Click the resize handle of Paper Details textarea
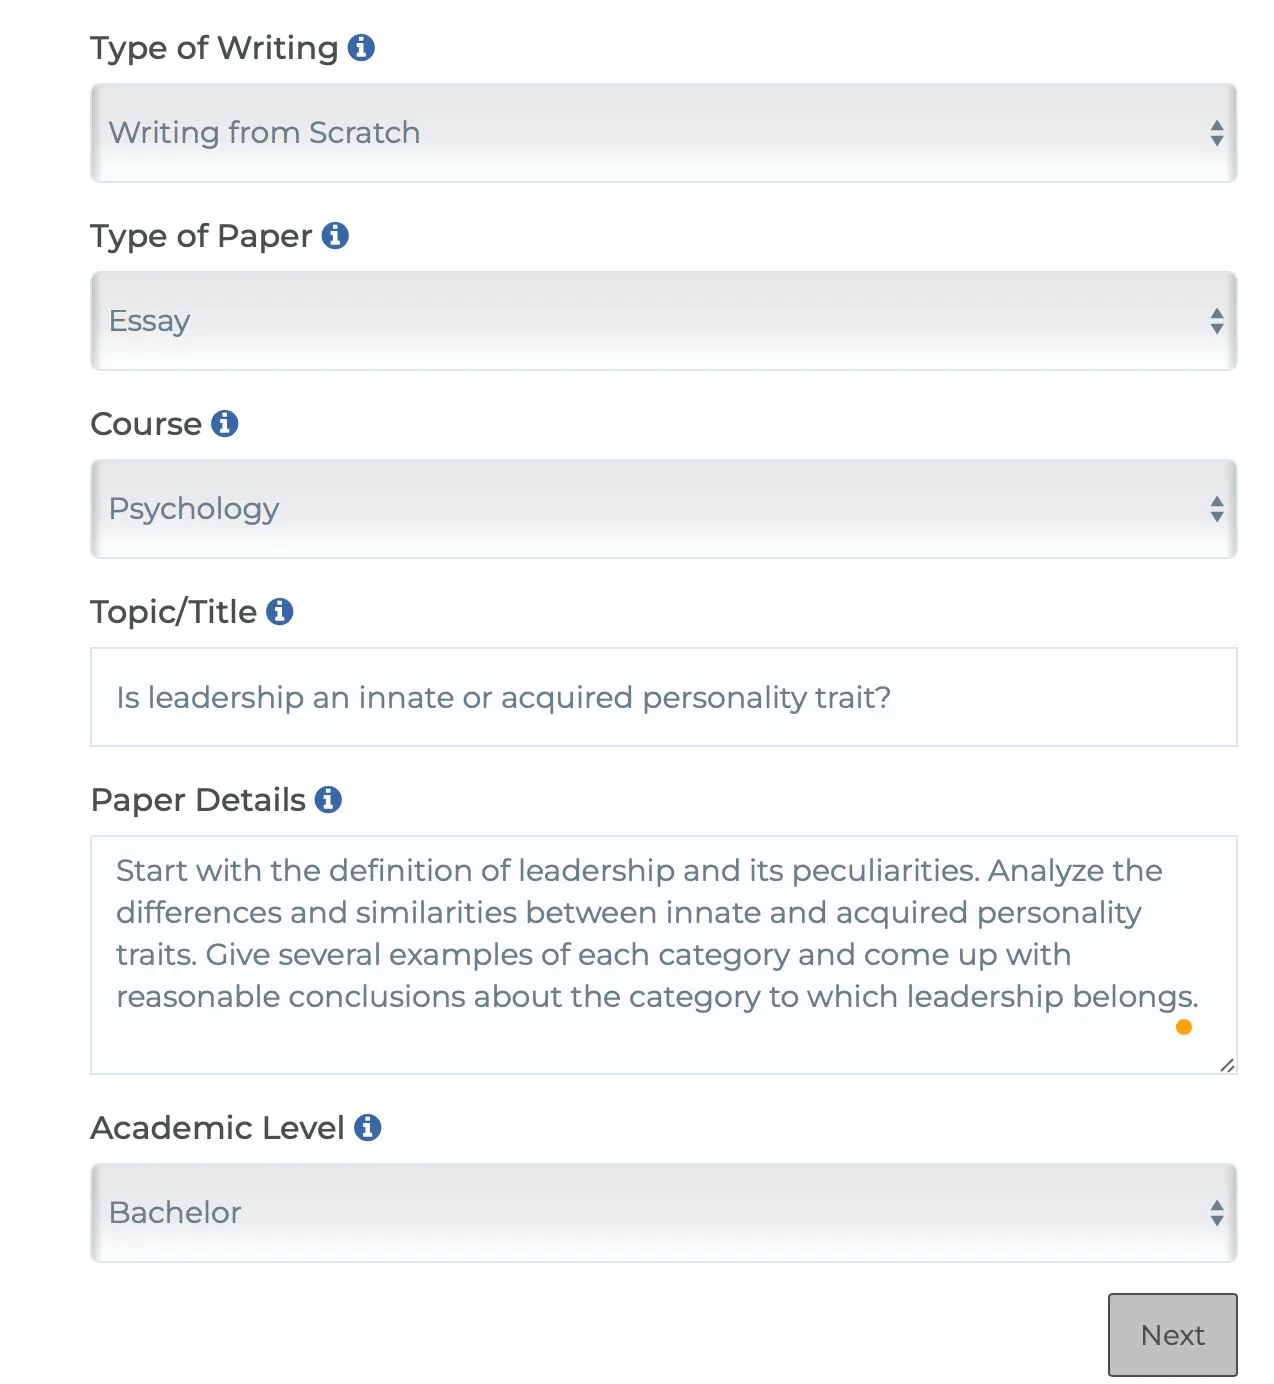Viewport: 1274px width, 1384px height. pyautogui.click(x=1227, y=1065)
